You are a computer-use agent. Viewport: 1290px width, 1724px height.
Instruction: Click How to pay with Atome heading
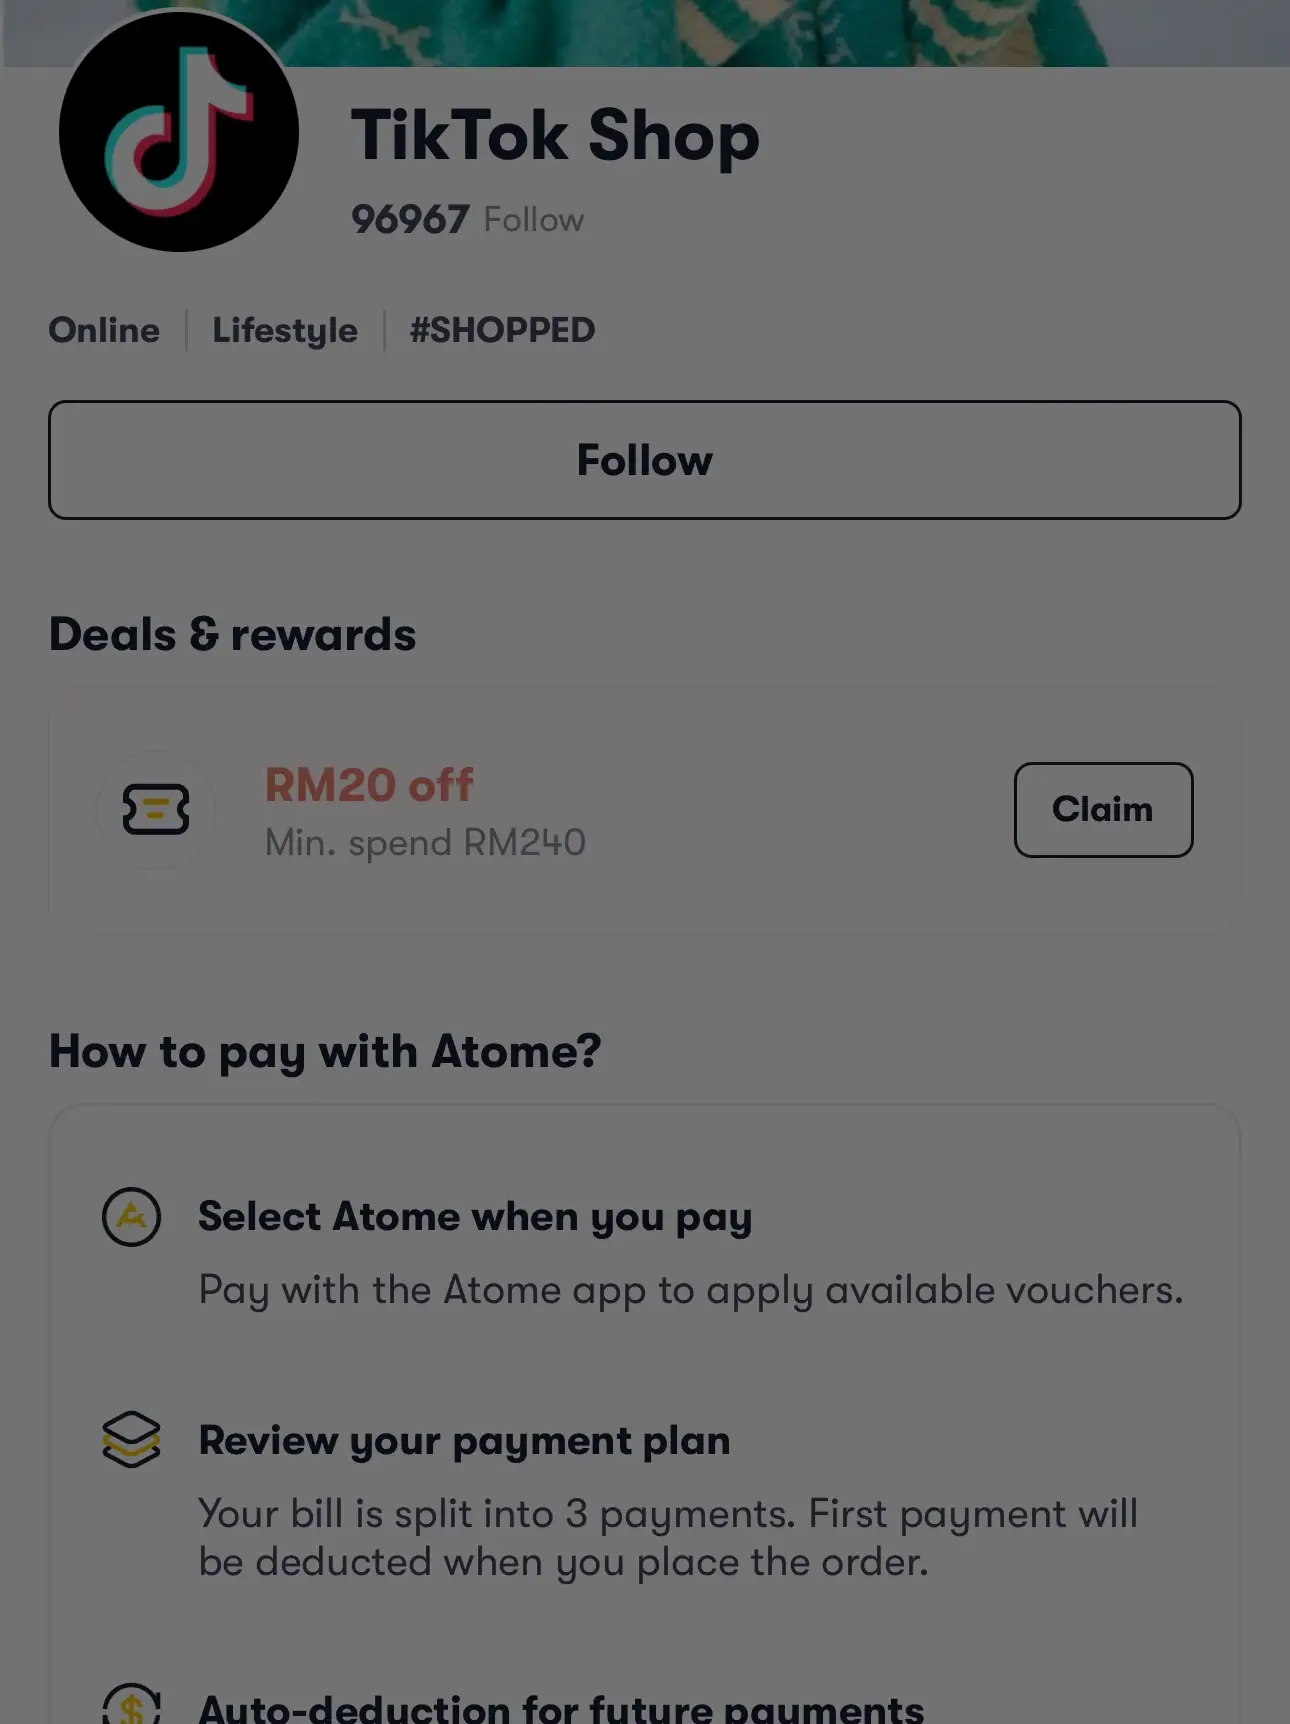[325, 1052]
